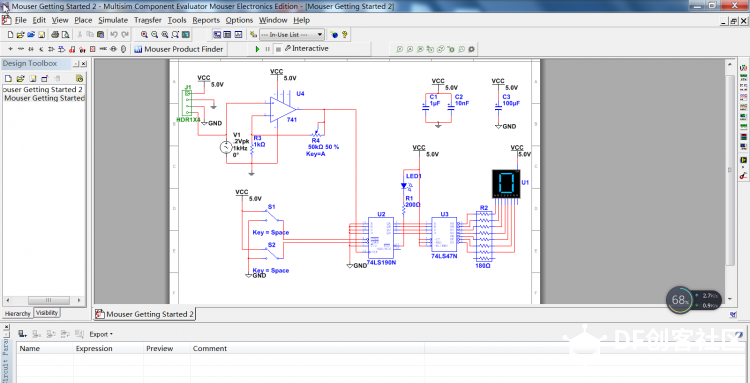Viewport: 750px width, 383px height.
Task: Click the Zoom fit to page icon
Action: [x=175, y=34]
